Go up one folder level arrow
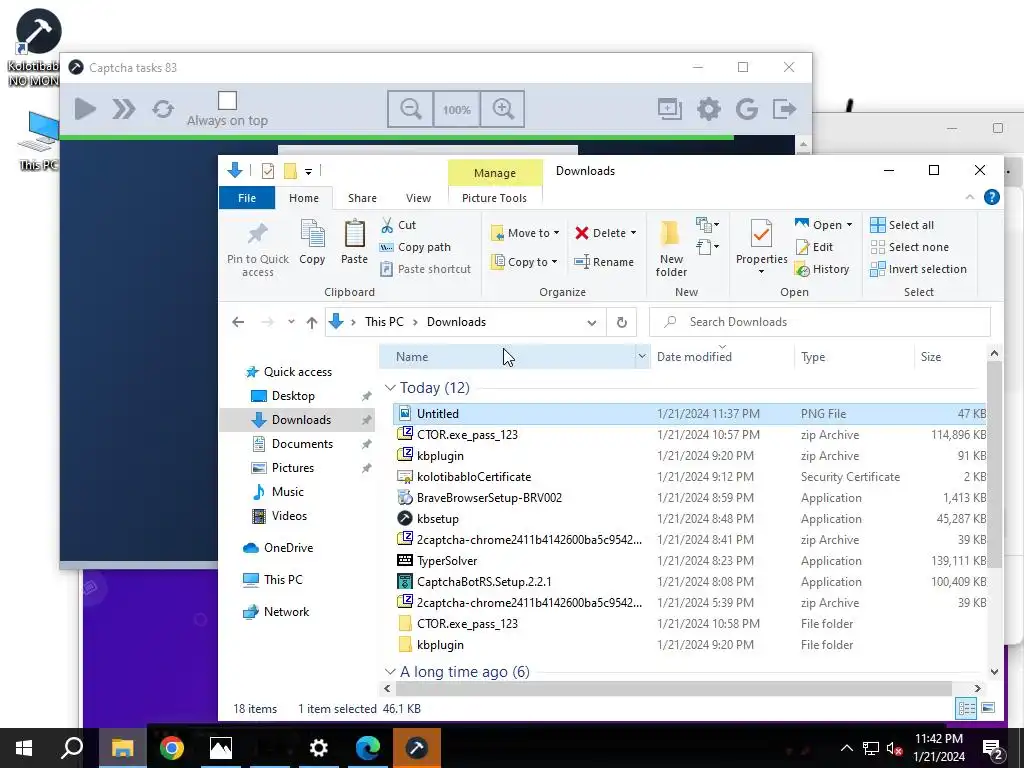The width and height of the screenshot is (1024, 768). point(312,322)
